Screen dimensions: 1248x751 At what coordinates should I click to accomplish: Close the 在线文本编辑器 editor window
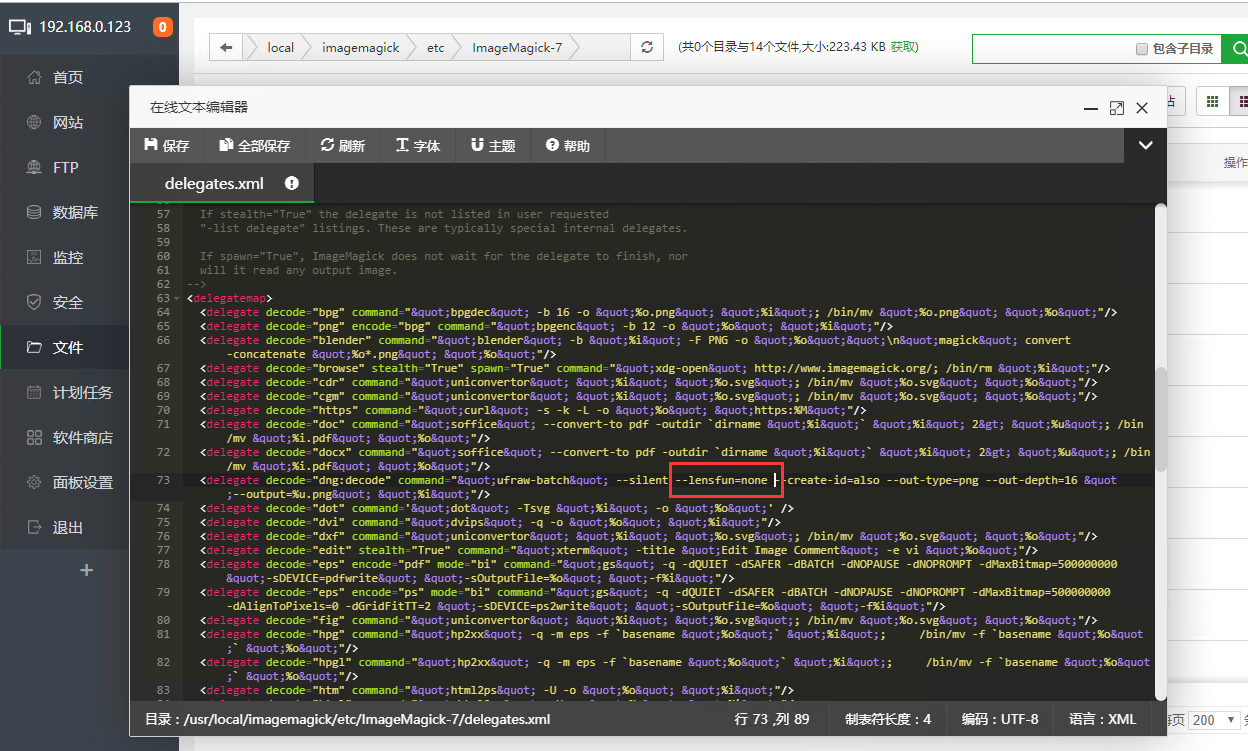pyautogui.click(x=1142, y=107)
